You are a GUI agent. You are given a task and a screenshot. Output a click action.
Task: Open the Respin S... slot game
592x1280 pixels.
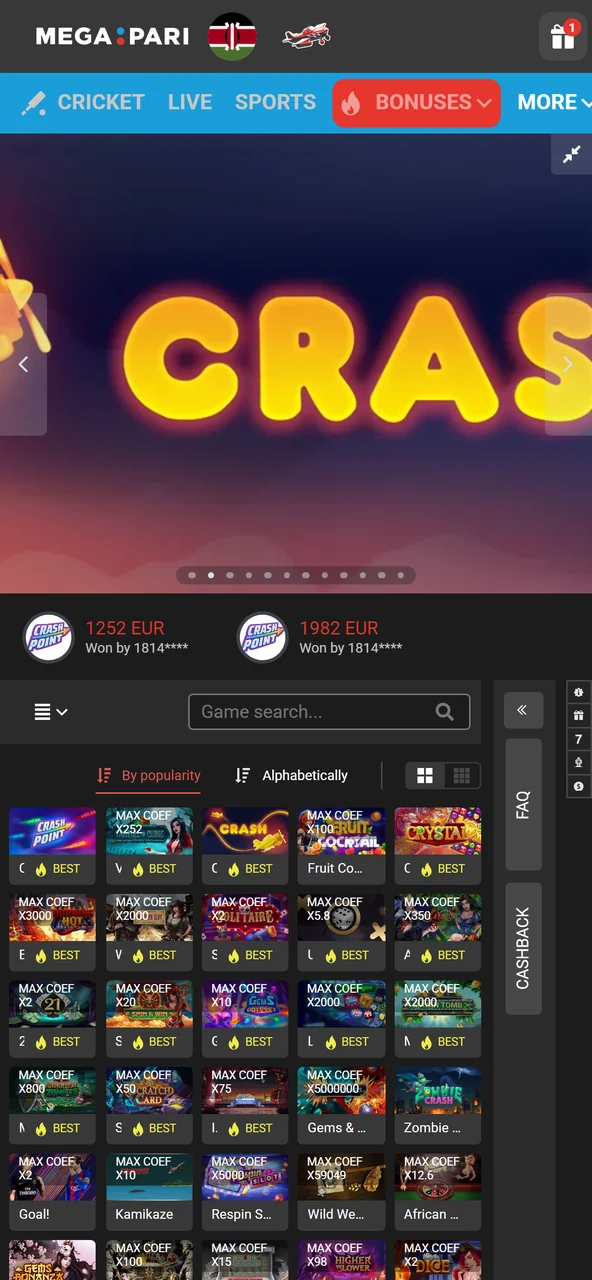coord(245,1191)
